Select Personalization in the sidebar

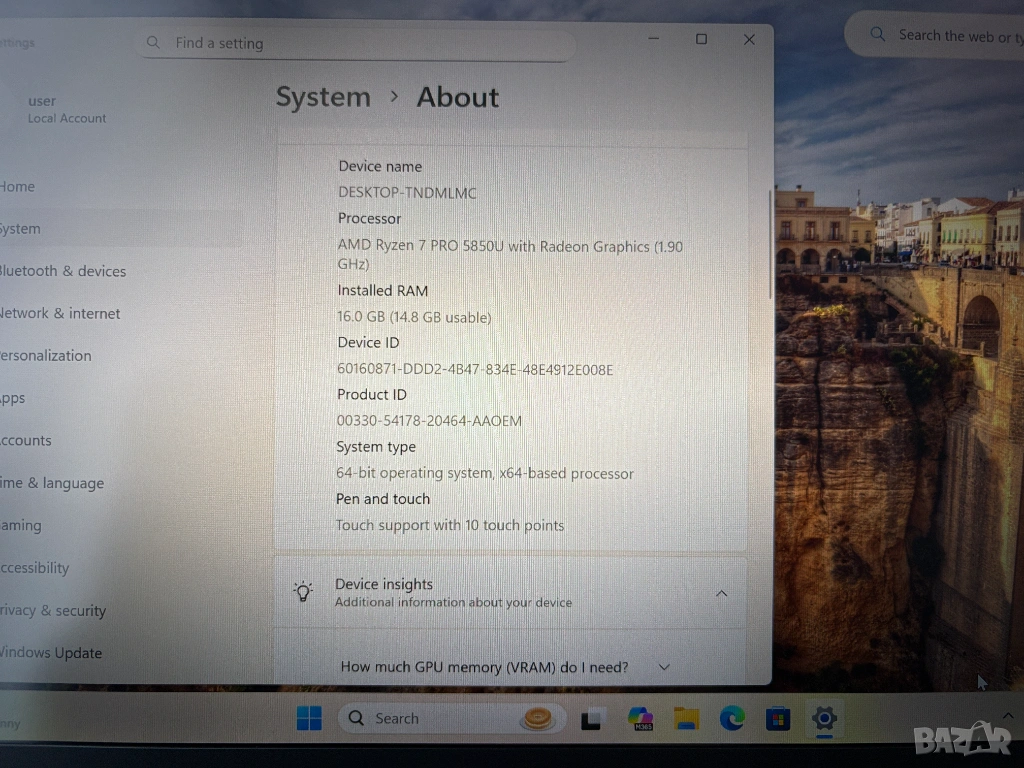click(x=46, y=356)
